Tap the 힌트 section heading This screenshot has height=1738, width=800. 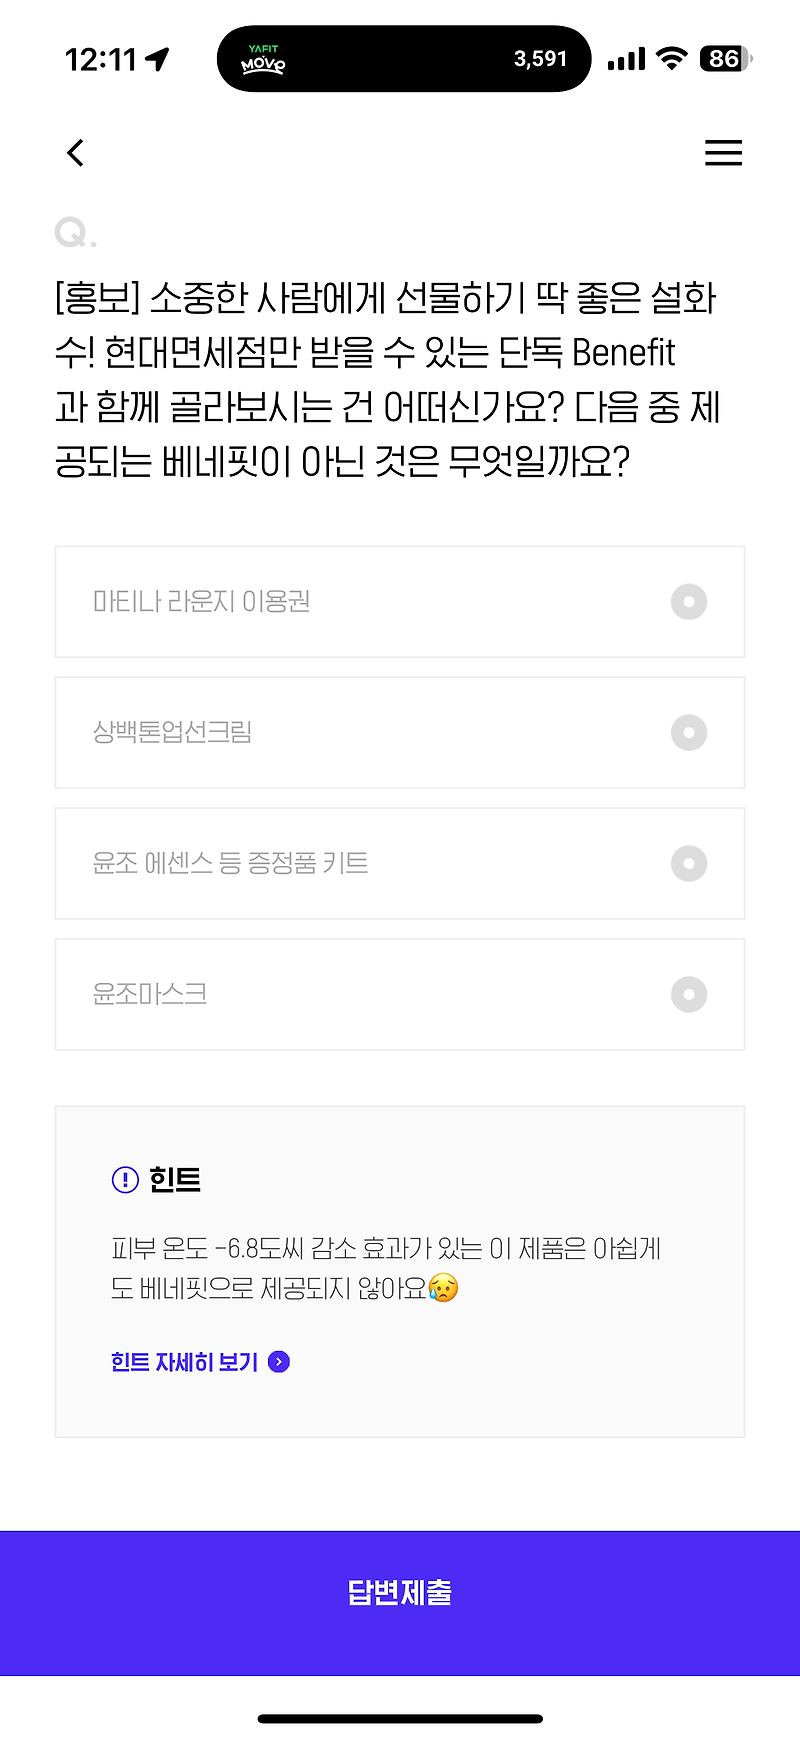coord(175,1180)
